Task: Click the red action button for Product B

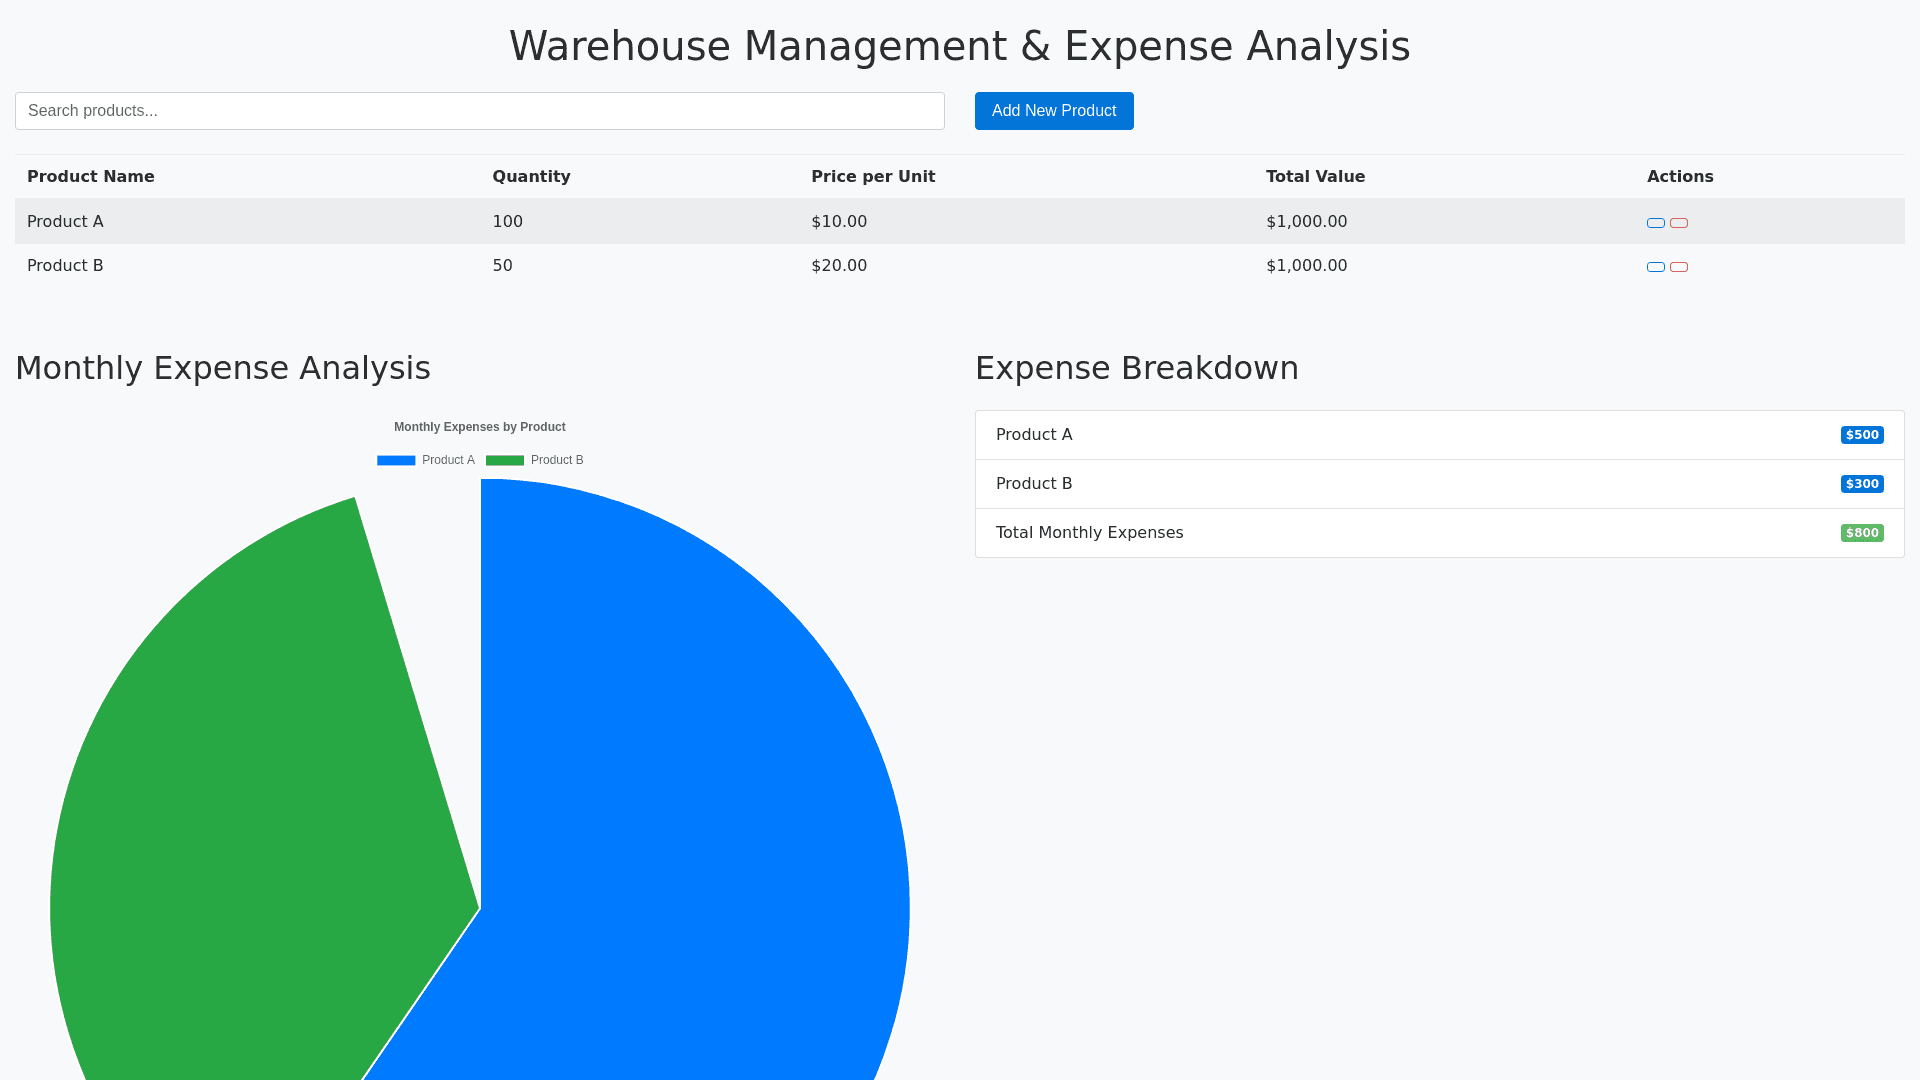Action: 1679,267
